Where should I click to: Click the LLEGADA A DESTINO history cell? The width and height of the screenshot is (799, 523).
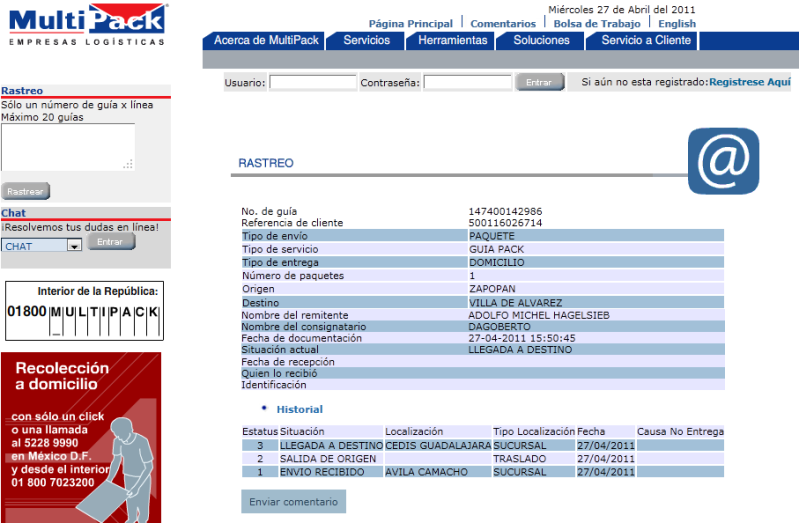(x=331, y=446)
